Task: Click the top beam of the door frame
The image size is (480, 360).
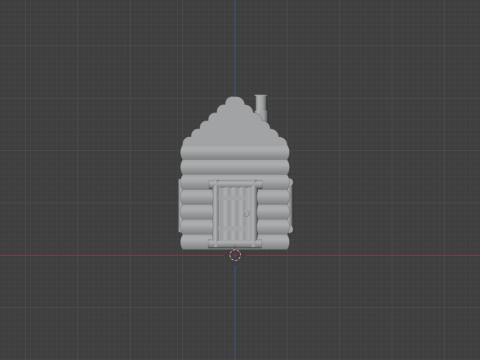Action: tap(235, 184)
